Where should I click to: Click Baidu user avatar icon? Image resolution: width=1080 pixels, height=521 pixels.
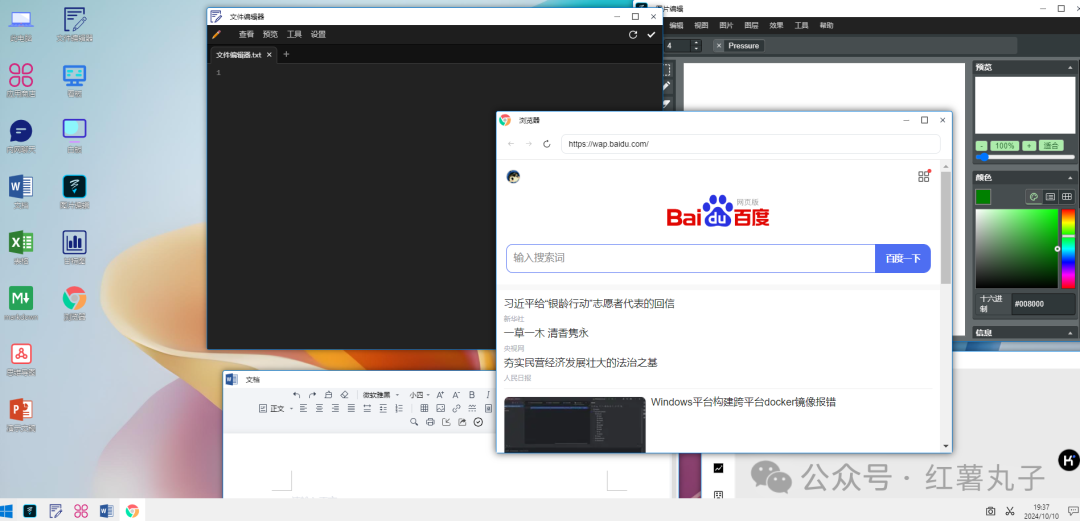pos(513,176)
